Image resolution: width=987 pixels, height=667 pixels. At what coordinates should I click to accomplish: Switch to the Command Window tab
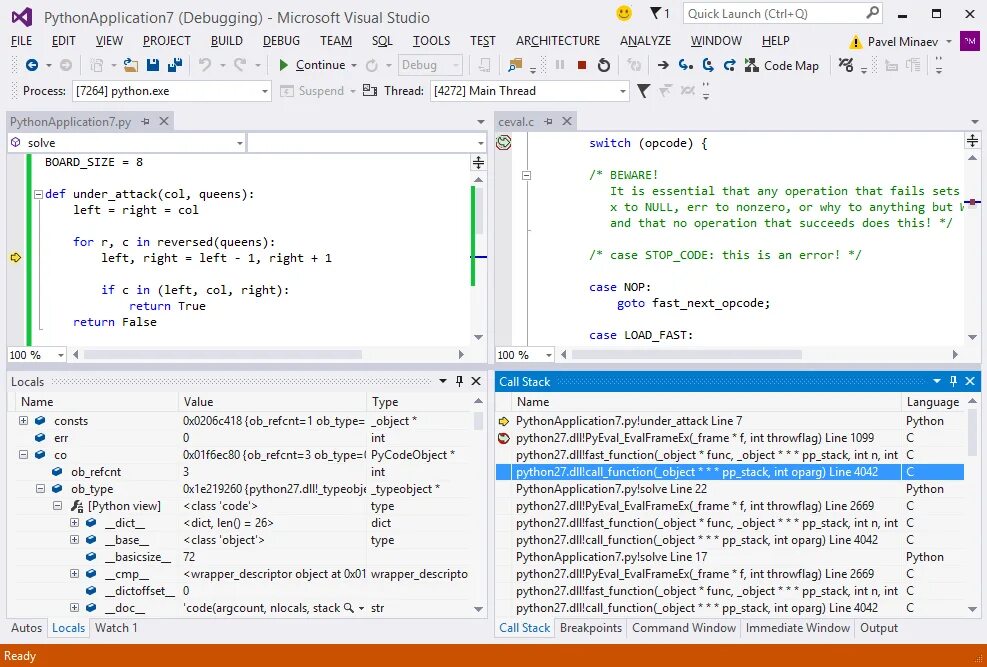pyautogui.click(x=684, y=627)
